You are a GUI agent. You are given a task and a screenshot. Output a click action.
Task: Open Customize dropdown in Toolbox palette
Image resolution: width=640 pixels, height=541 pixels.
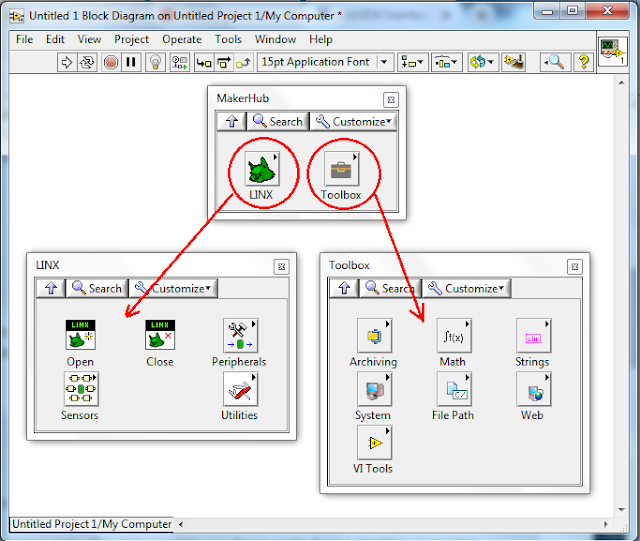point(467,288)
